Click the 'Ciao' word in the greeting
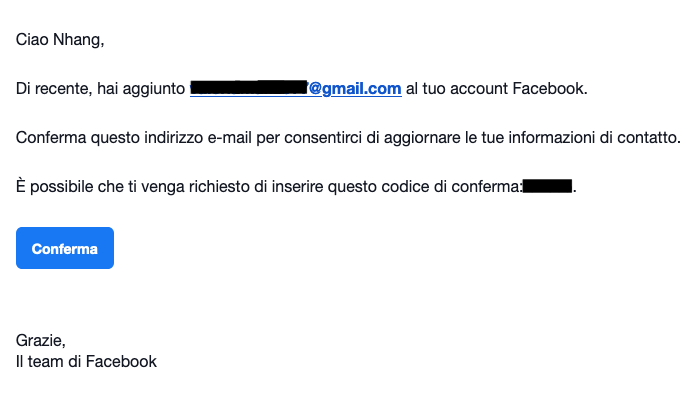Screen dimensions: 695x399 [32, 39]
